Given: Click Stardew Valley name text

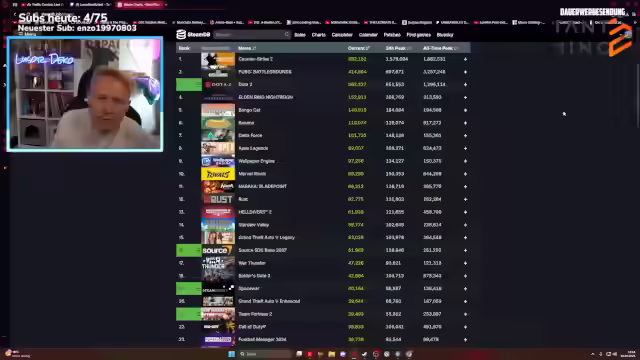Looking at the screenshot, I should (x=253, y=225).
